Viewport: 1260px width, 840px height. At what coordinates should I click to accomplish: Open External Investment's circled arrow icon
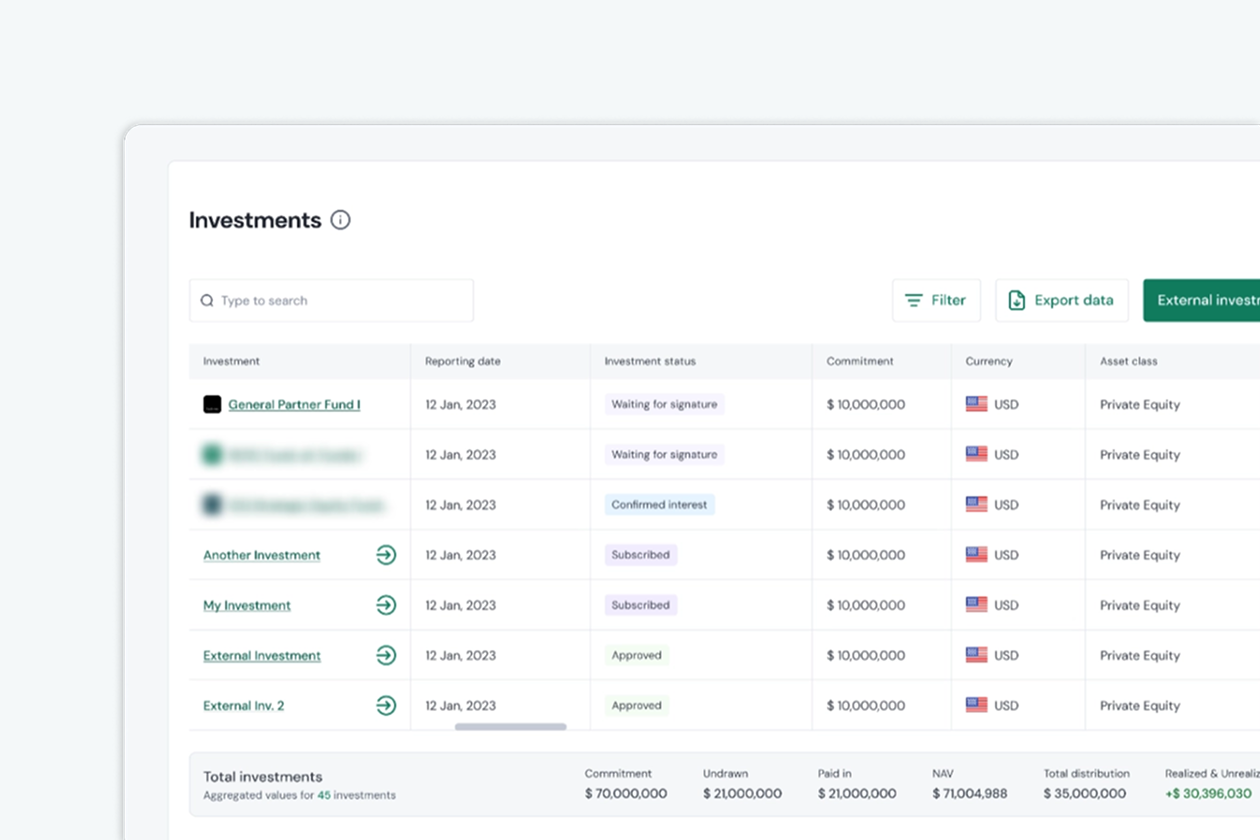(x=386, y=655)
